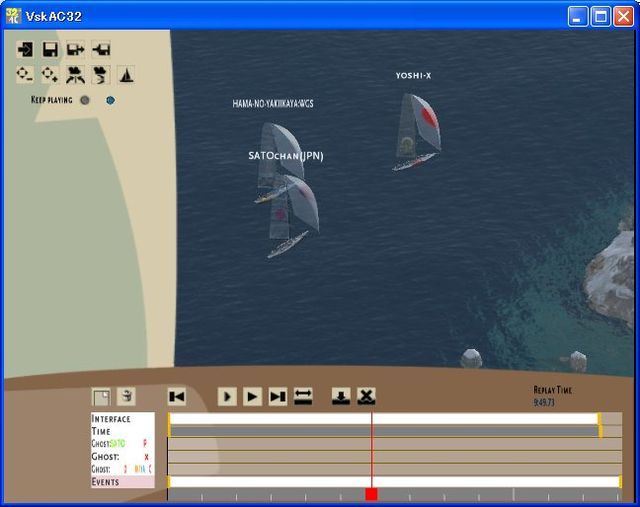640x507 pixels.
Task: Select the sailboat view icon
Action: [x=126, y=75]
